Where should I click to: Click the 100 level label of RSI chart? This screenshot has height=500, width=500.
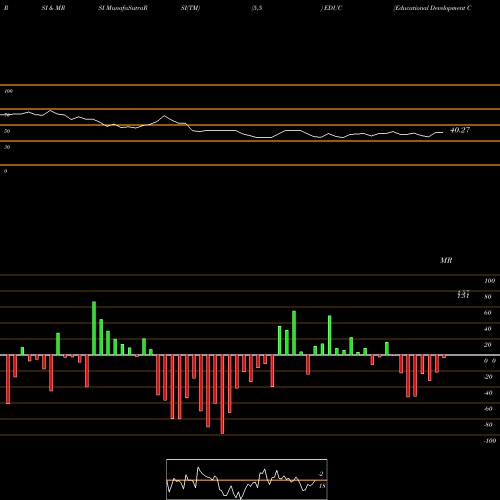point(9,91)
